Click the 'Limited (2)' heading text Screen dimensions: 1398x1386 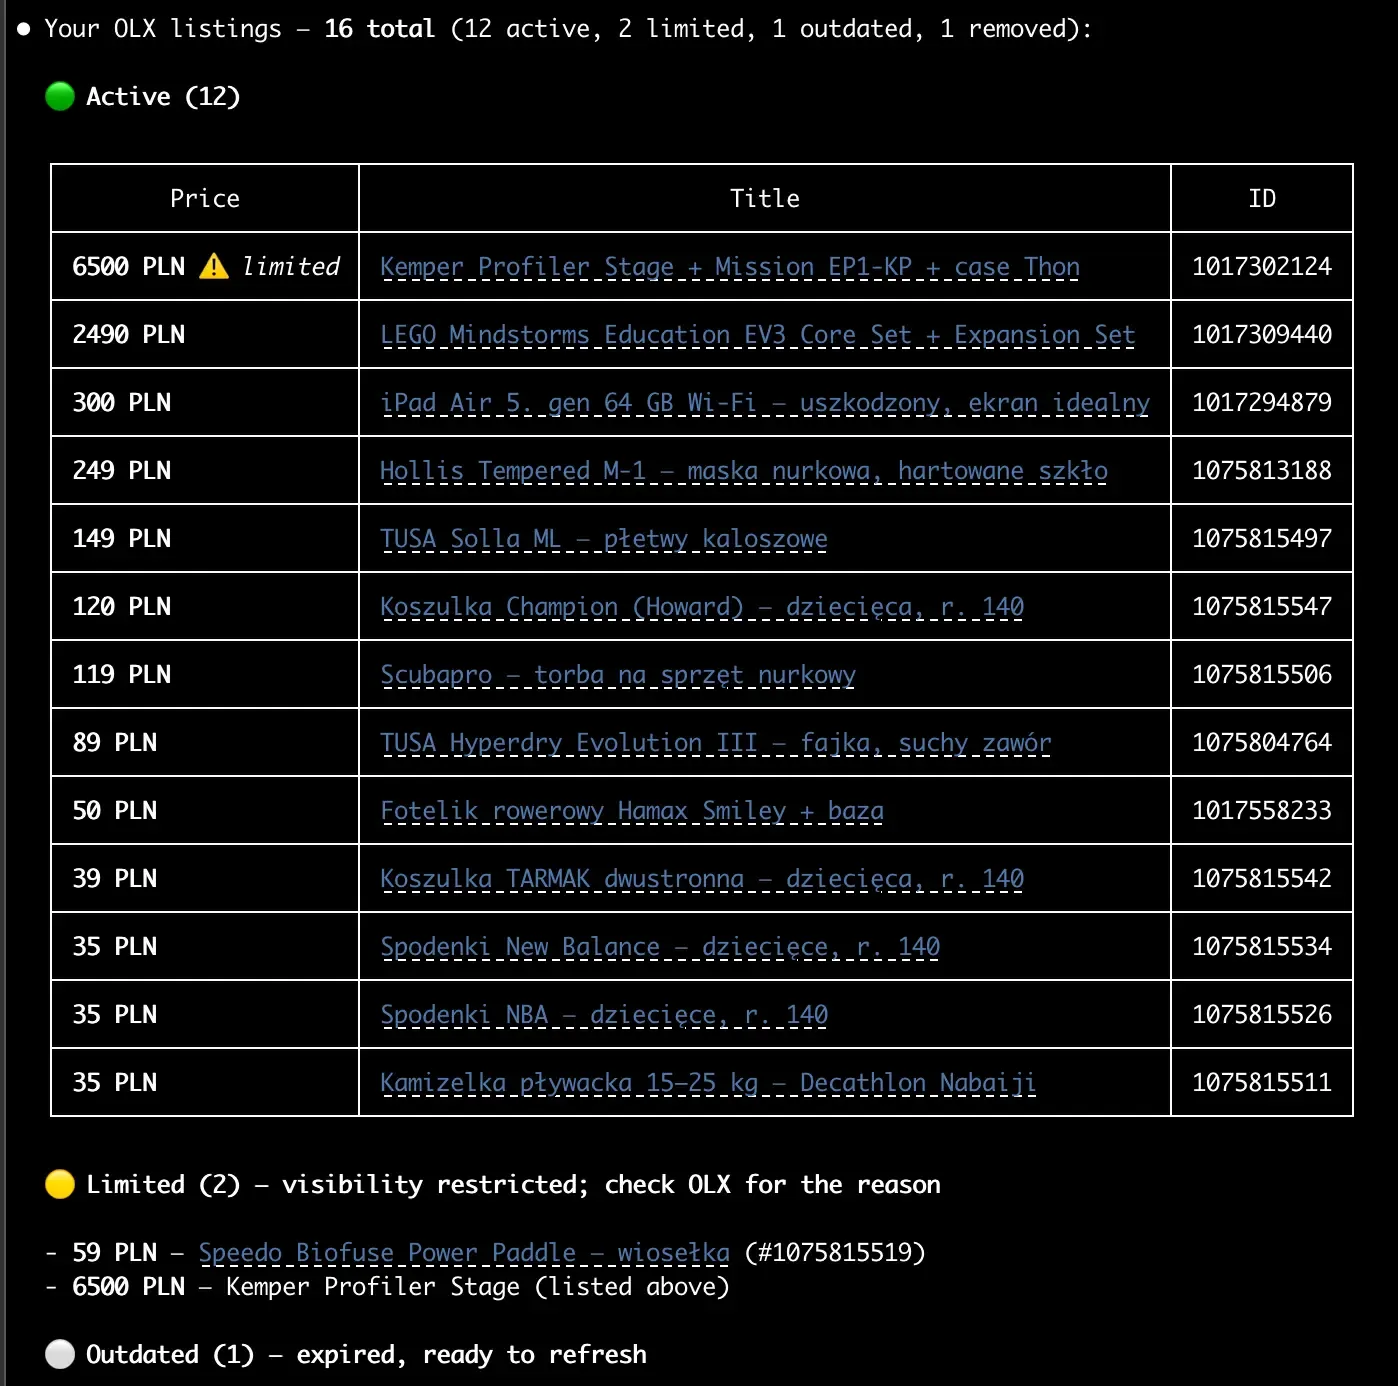point(163,1185)
